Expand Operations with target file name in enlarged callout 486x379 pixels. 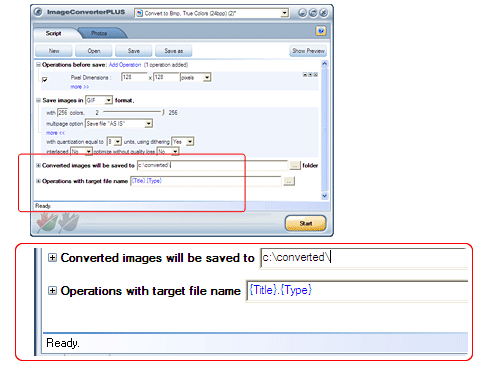[52, 291]
